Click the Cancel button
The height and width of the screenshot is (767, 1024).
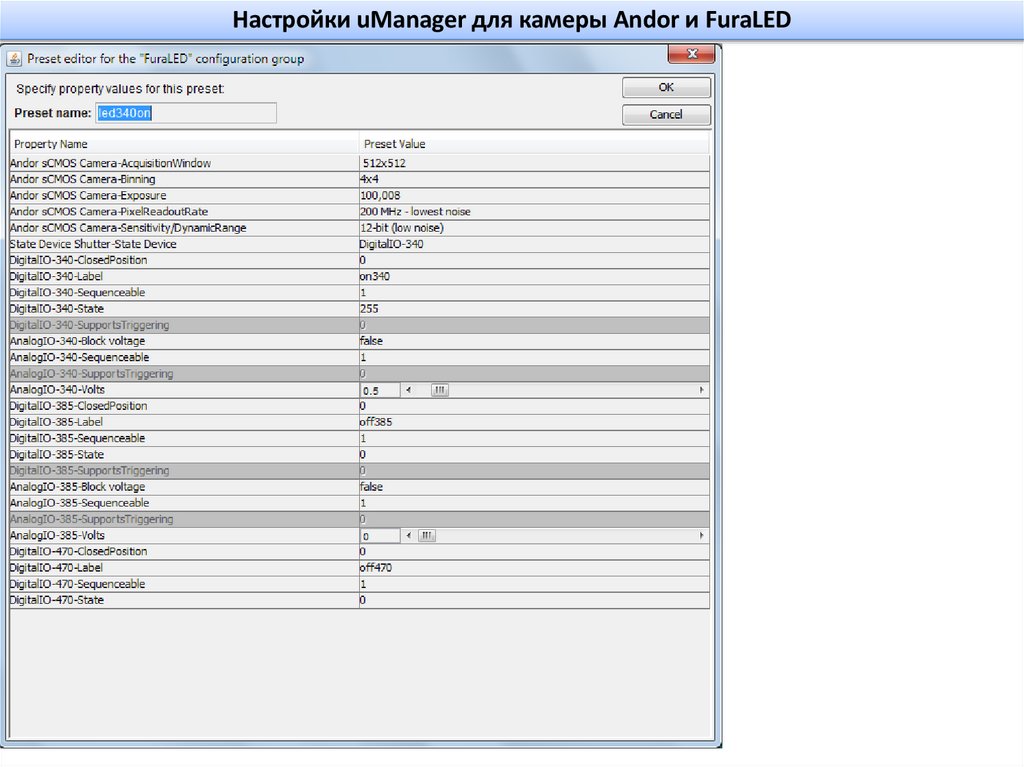(x=666, y=114)
